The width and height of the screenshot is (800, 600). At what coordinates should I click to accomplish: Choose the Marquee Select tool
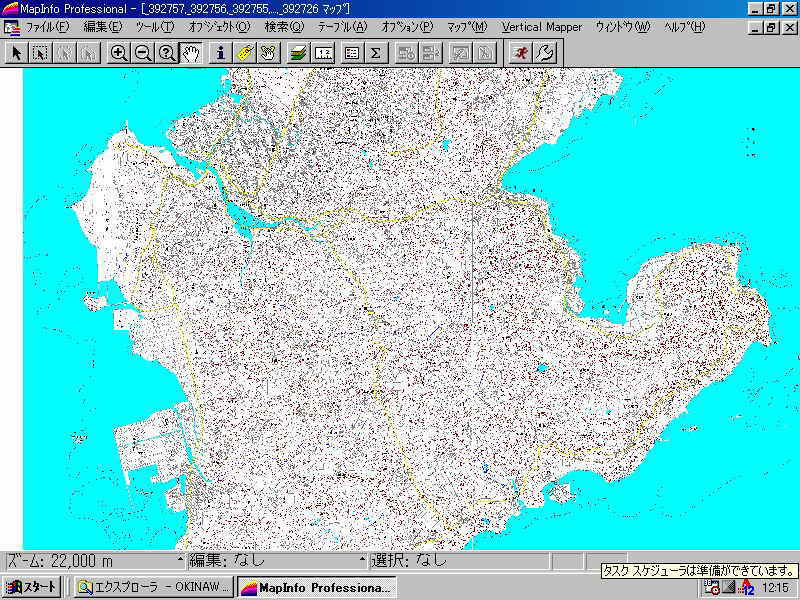[x=40, y=53]
